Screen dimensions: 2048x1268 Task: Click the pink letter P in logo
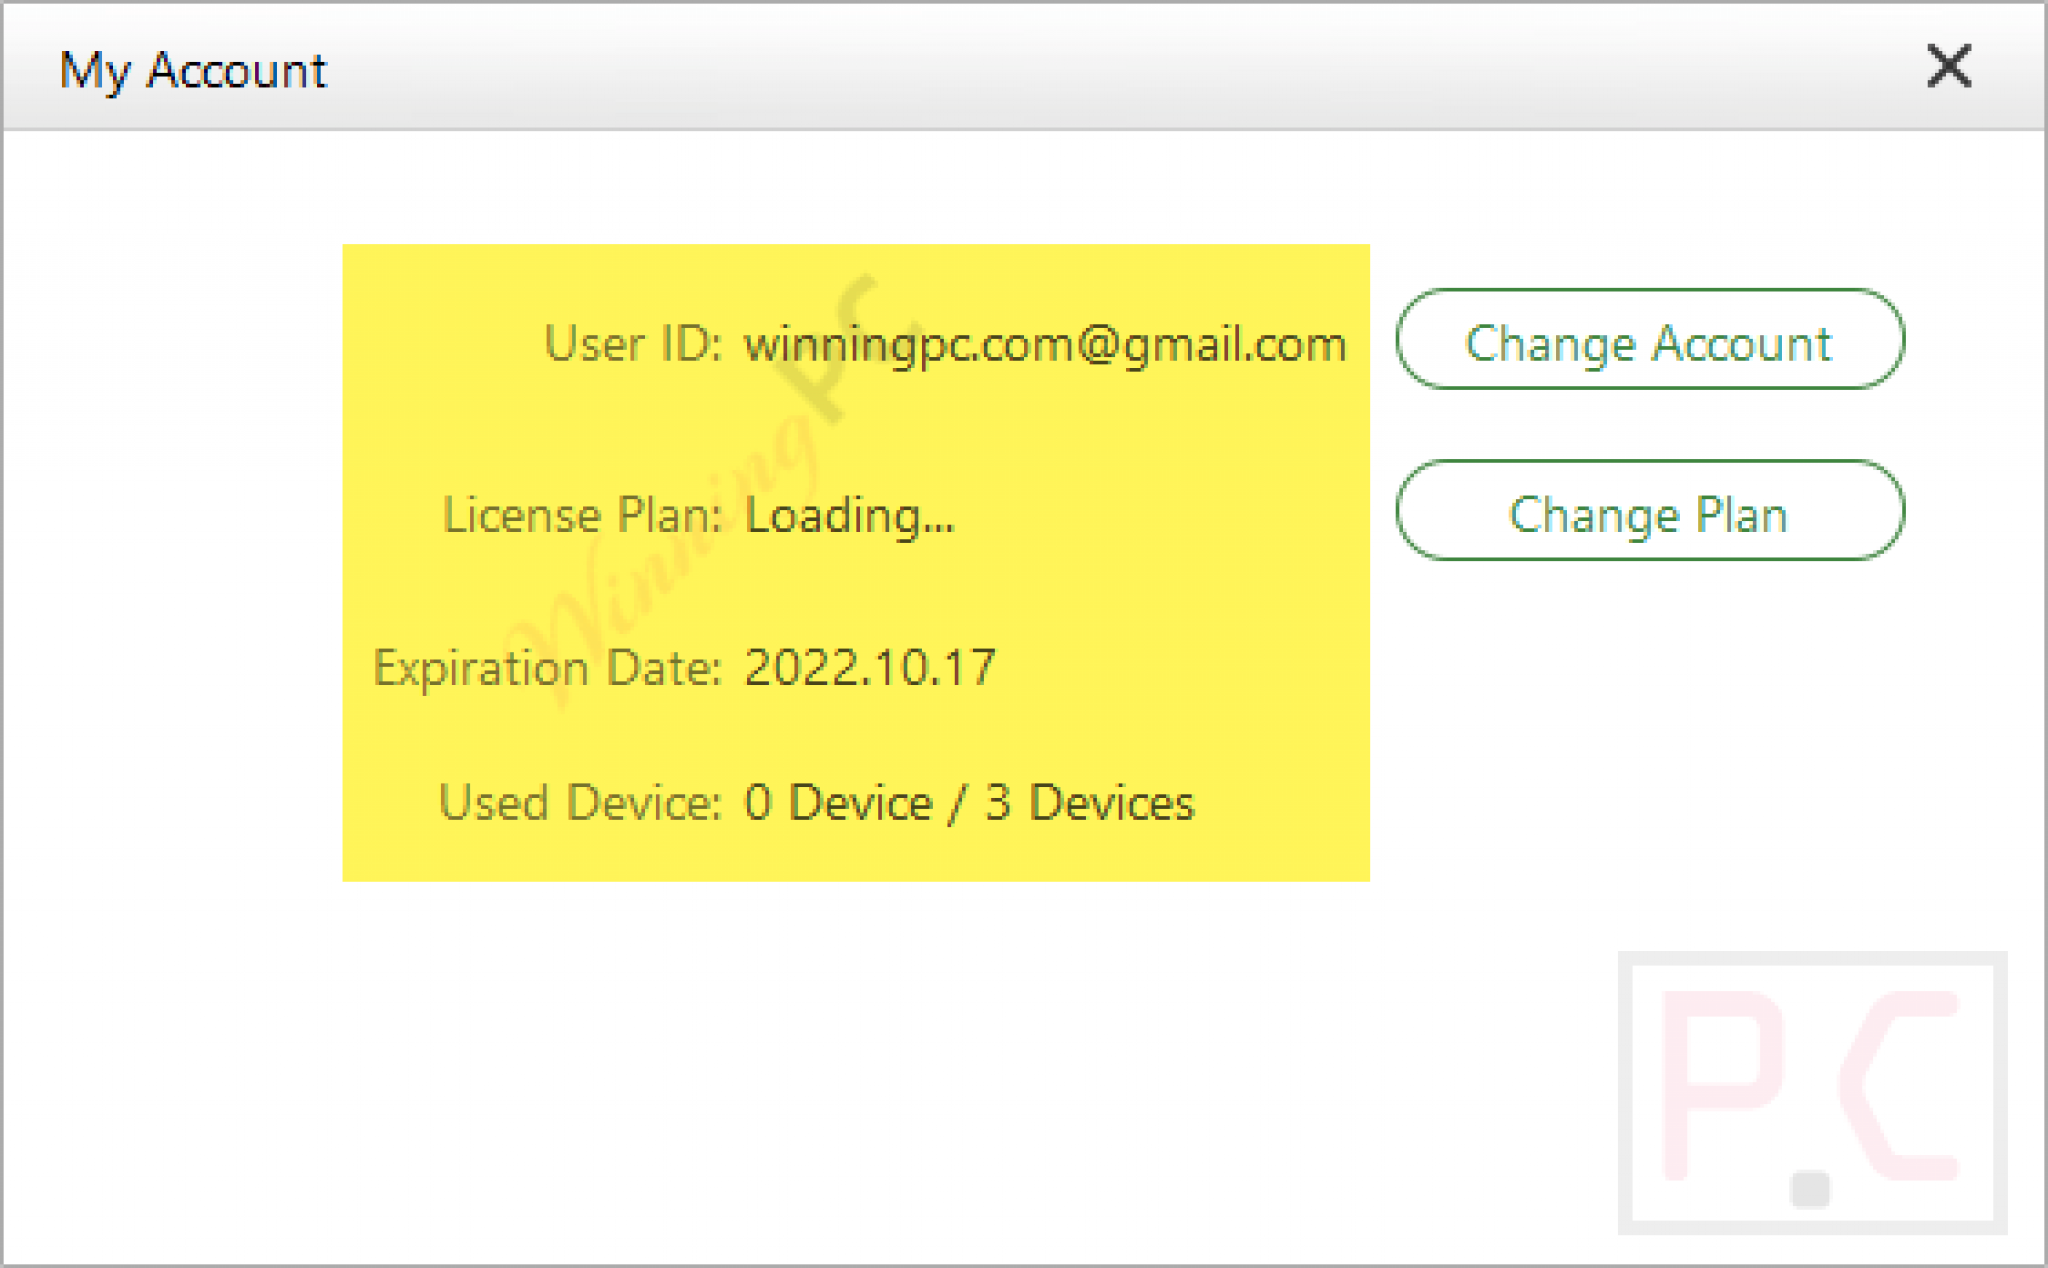(x=1722, y=1085)
